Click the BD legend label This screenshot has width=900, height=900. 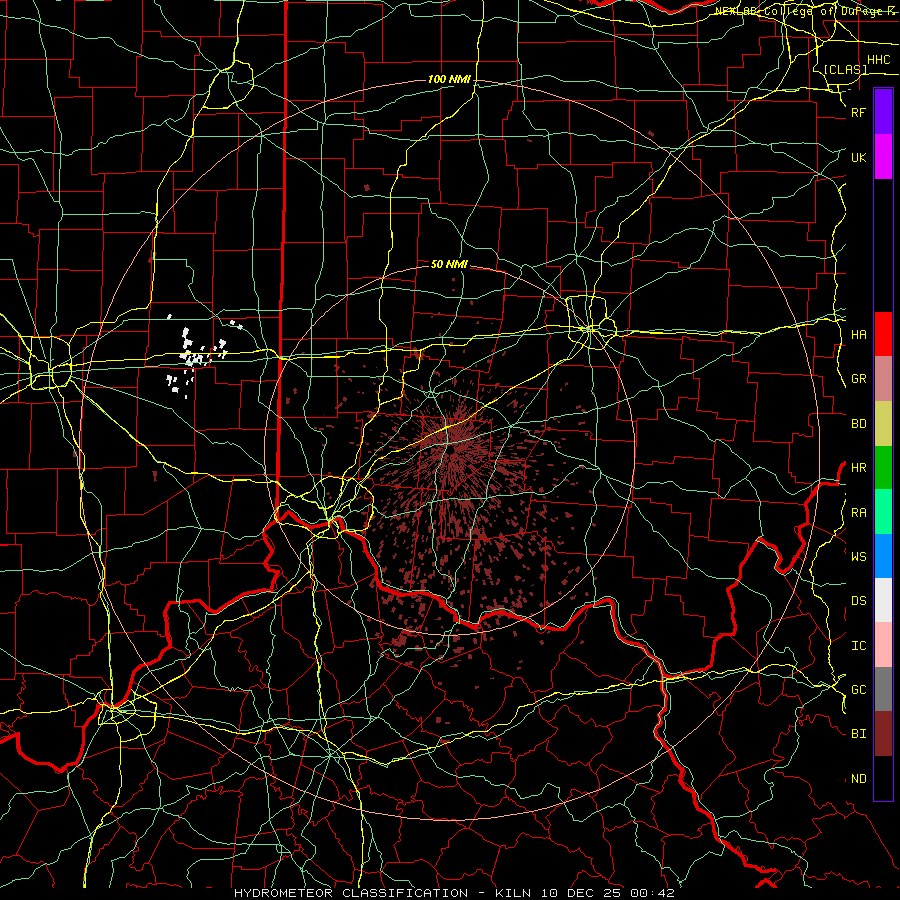point(858,424)
